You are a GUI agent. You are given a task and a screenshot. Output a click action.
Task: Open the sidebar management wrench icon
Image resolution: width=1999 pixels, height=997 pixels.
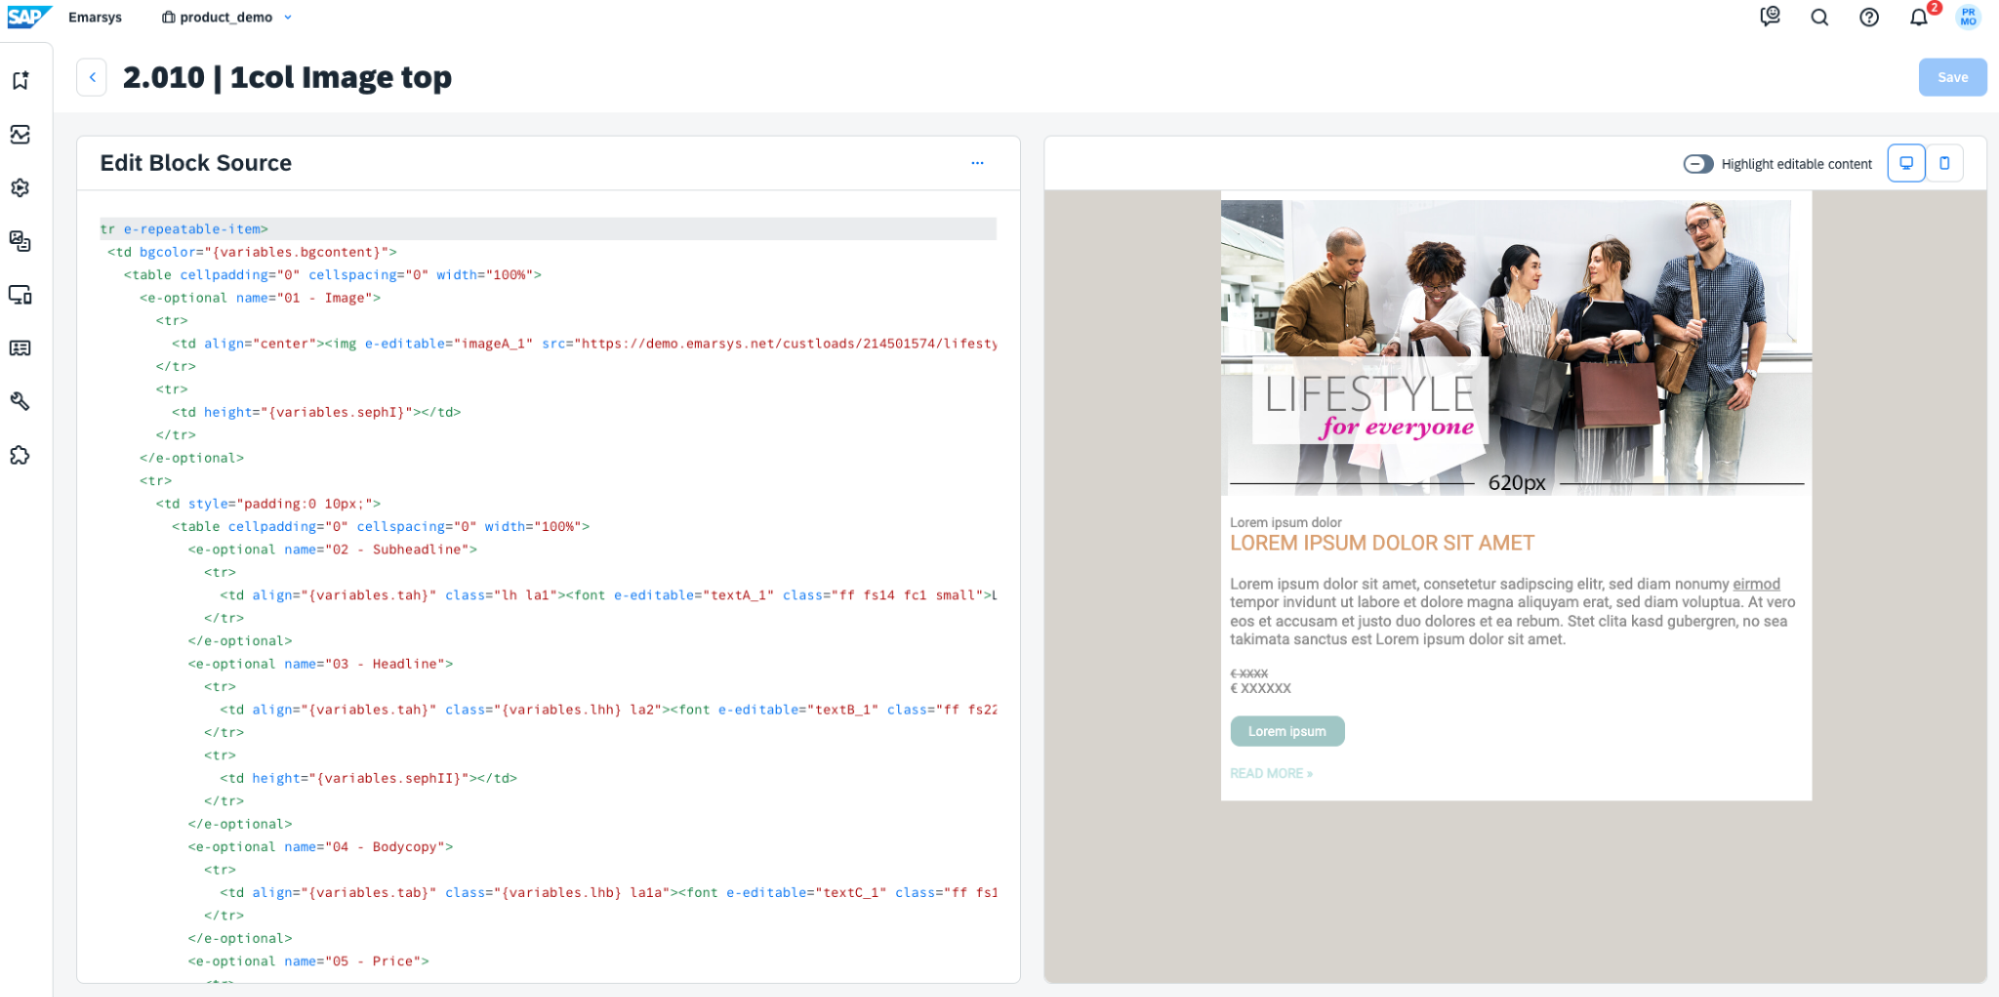pyautogui.click(x=20, y=401)
